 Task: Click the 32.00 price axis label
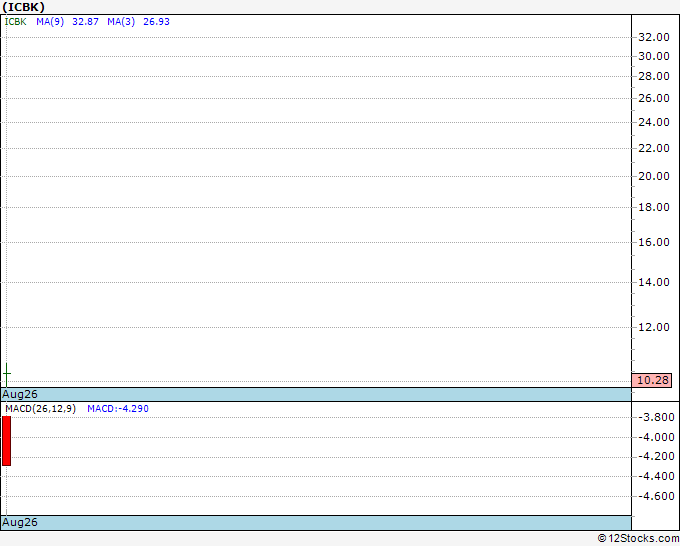coord(654,37)
